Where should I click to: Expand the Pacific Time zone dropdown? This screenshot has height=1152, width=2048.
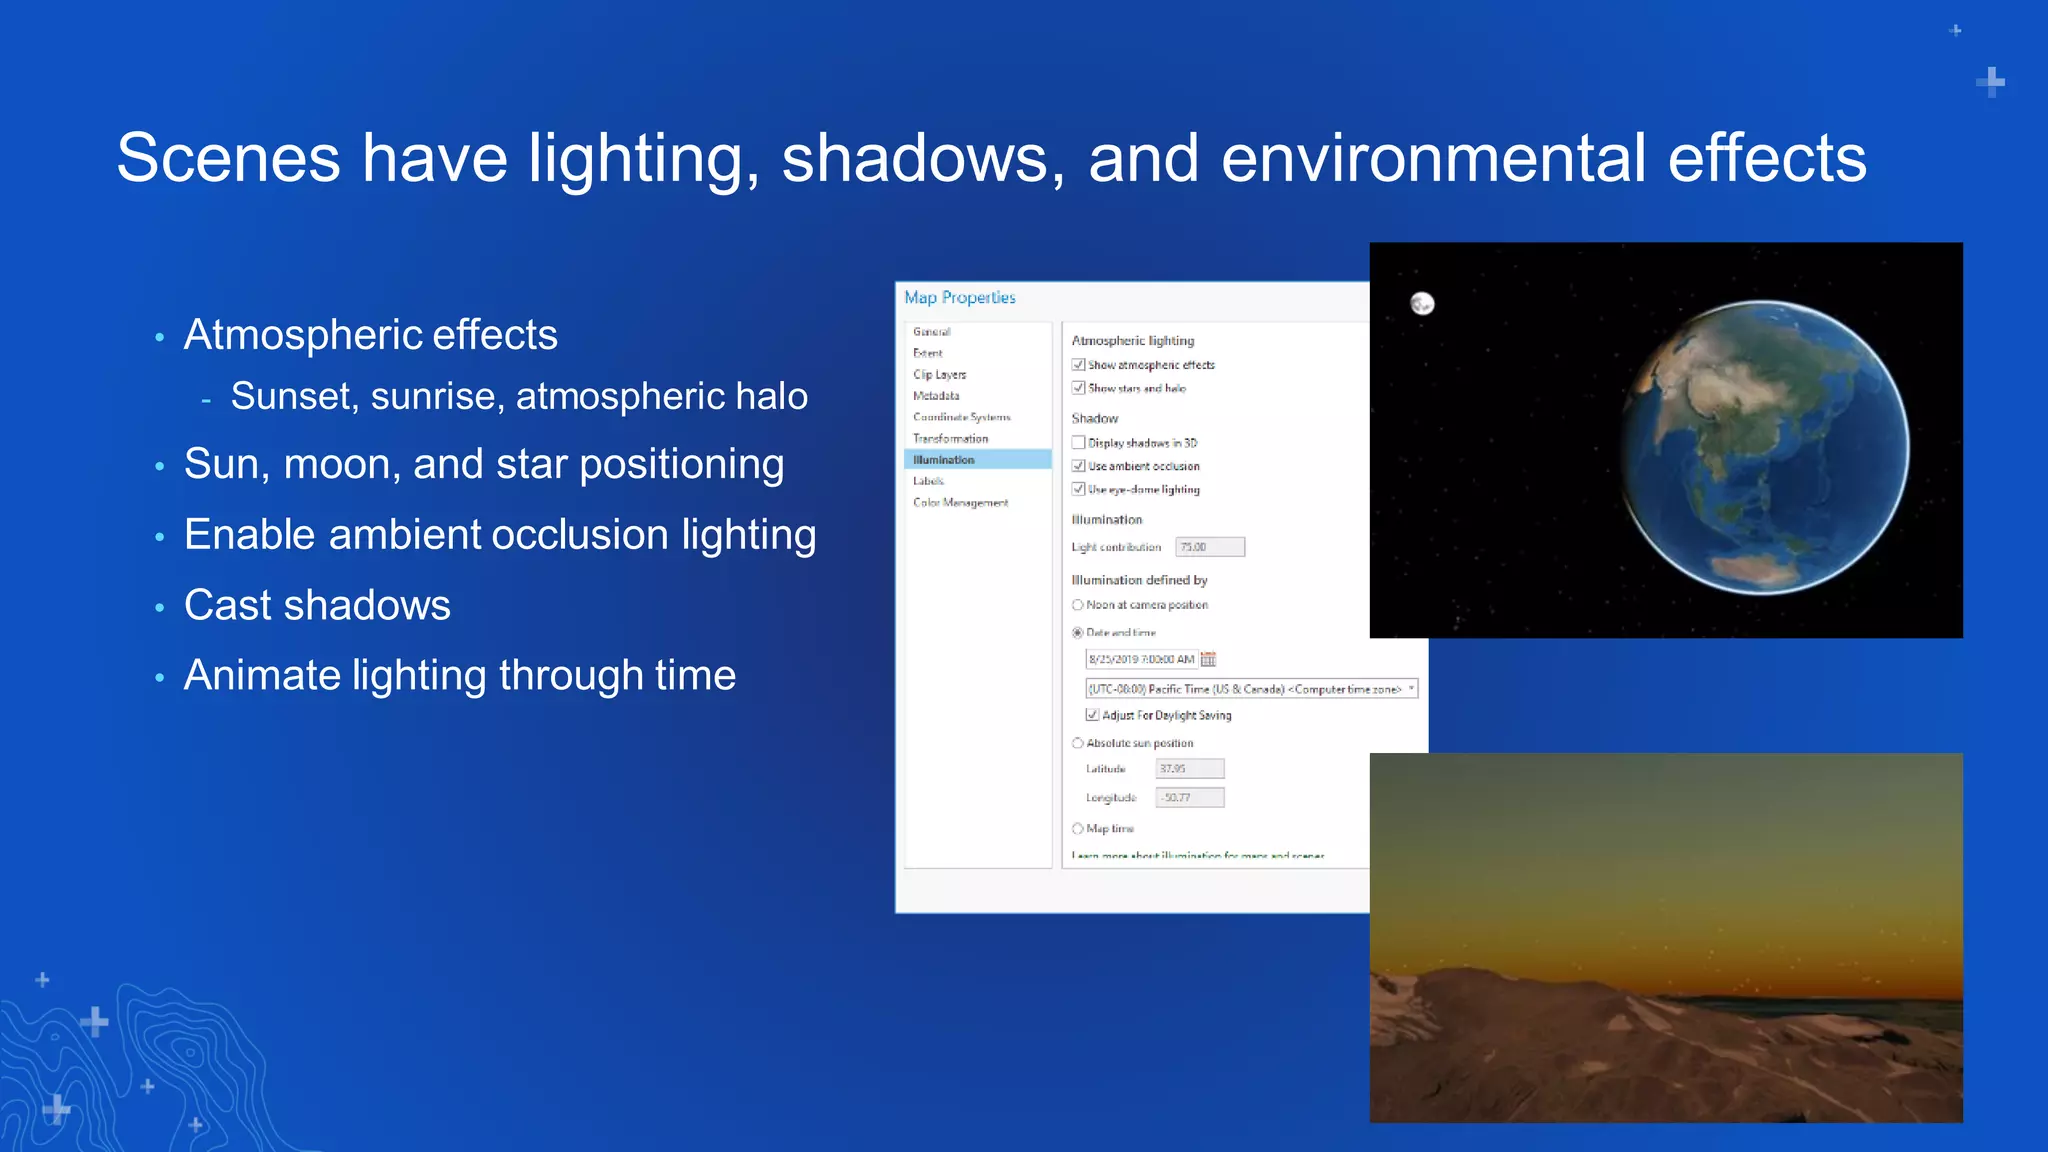(x=1411, y=688)
